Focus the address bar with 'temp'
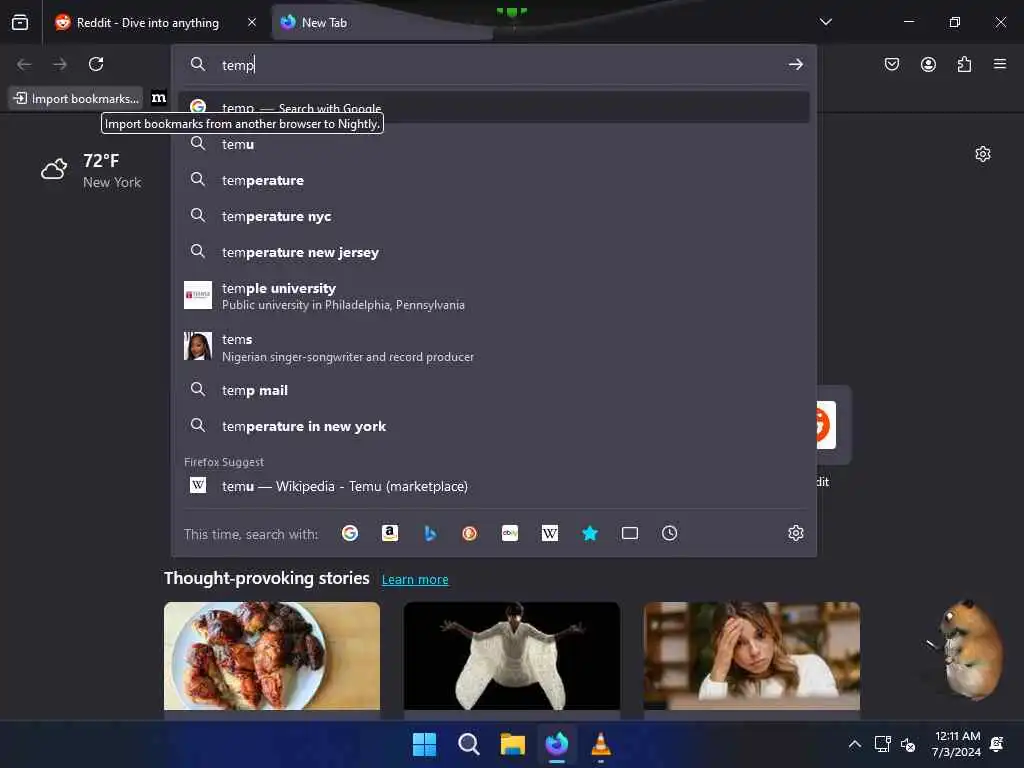Image resolution: width=1024 pixels, height=768 pixels. pos(496,65)
